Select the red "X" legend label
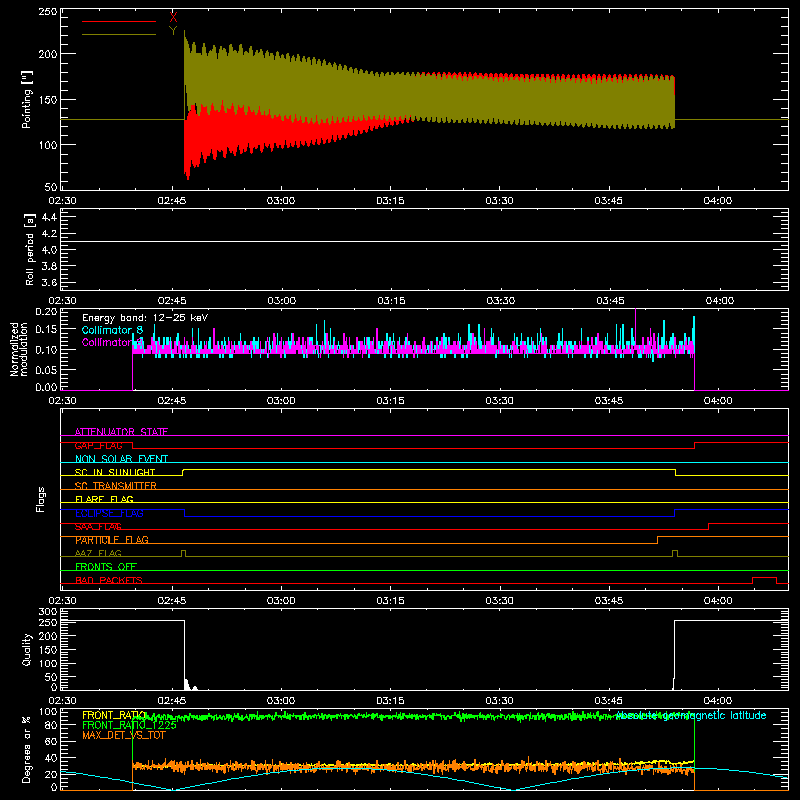 click(173, 18)
